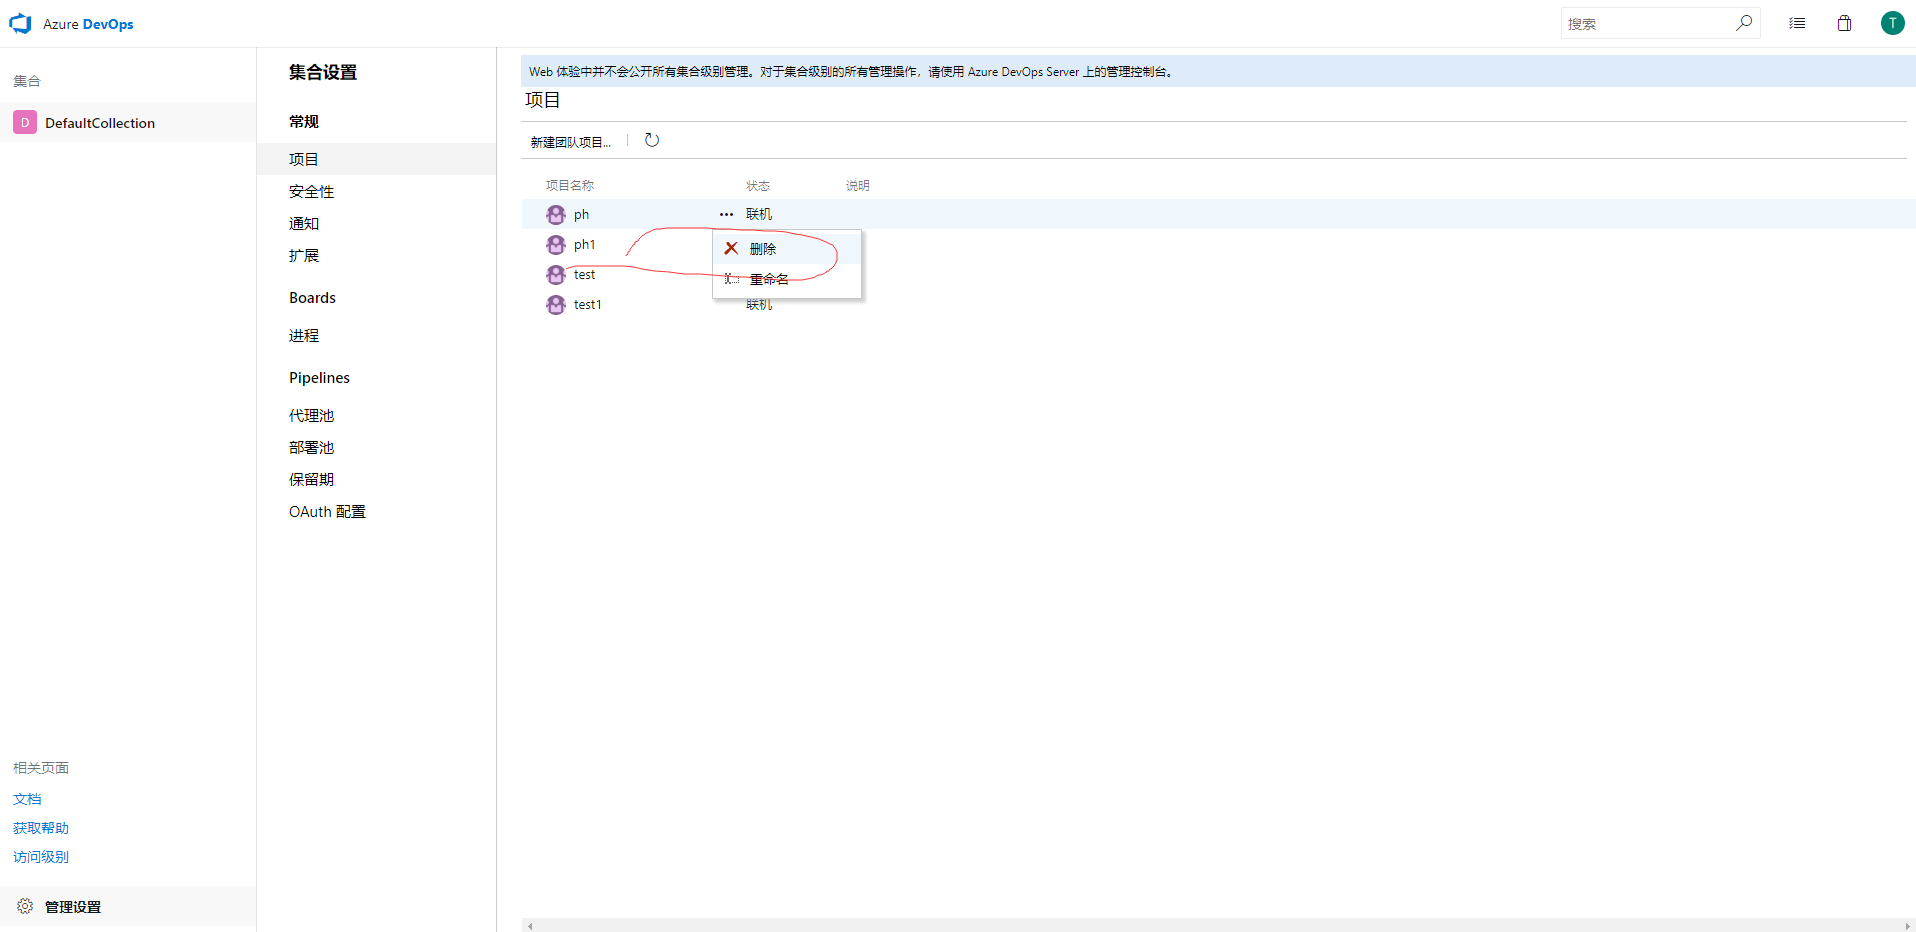Click the search magnifier icon
The width and height of the screenshot is (1916, 932).
tap(1744, 23)
